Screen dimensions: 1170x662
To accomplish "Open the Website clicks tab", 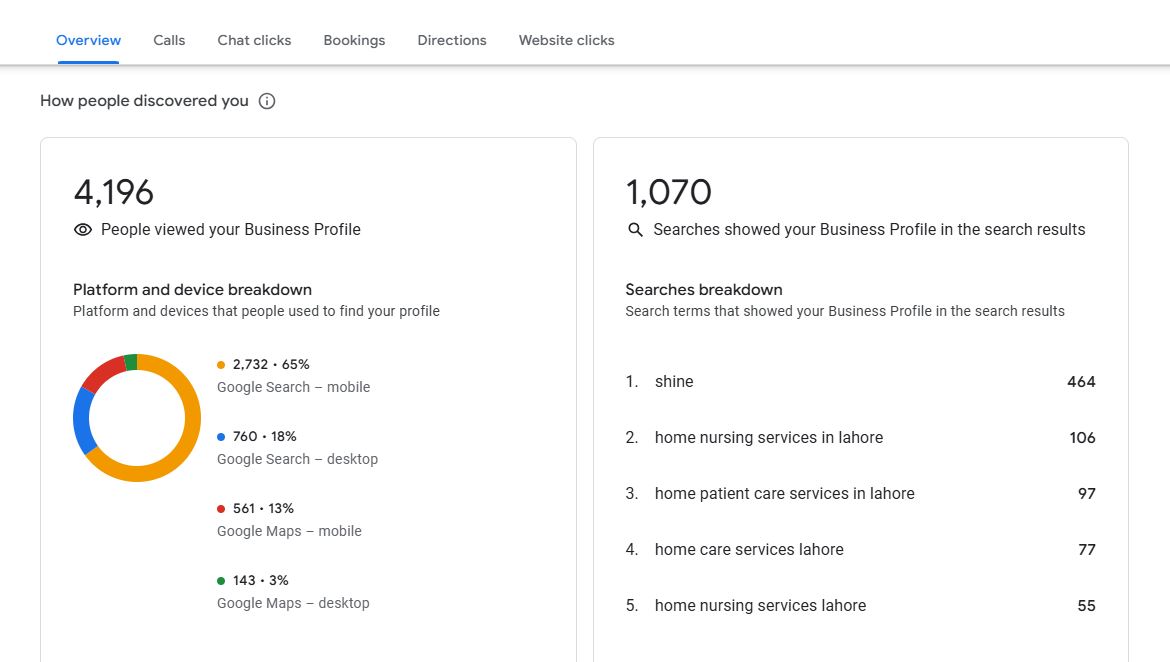I will click(x=566, y=41).
